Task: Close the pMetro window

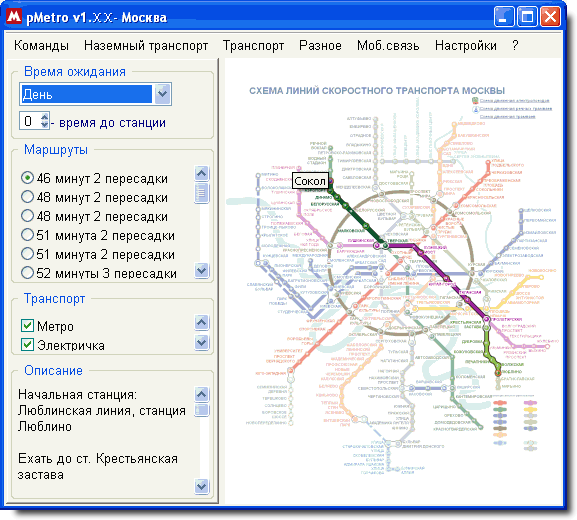Action: pyautogui.click(x=550, y=17)
